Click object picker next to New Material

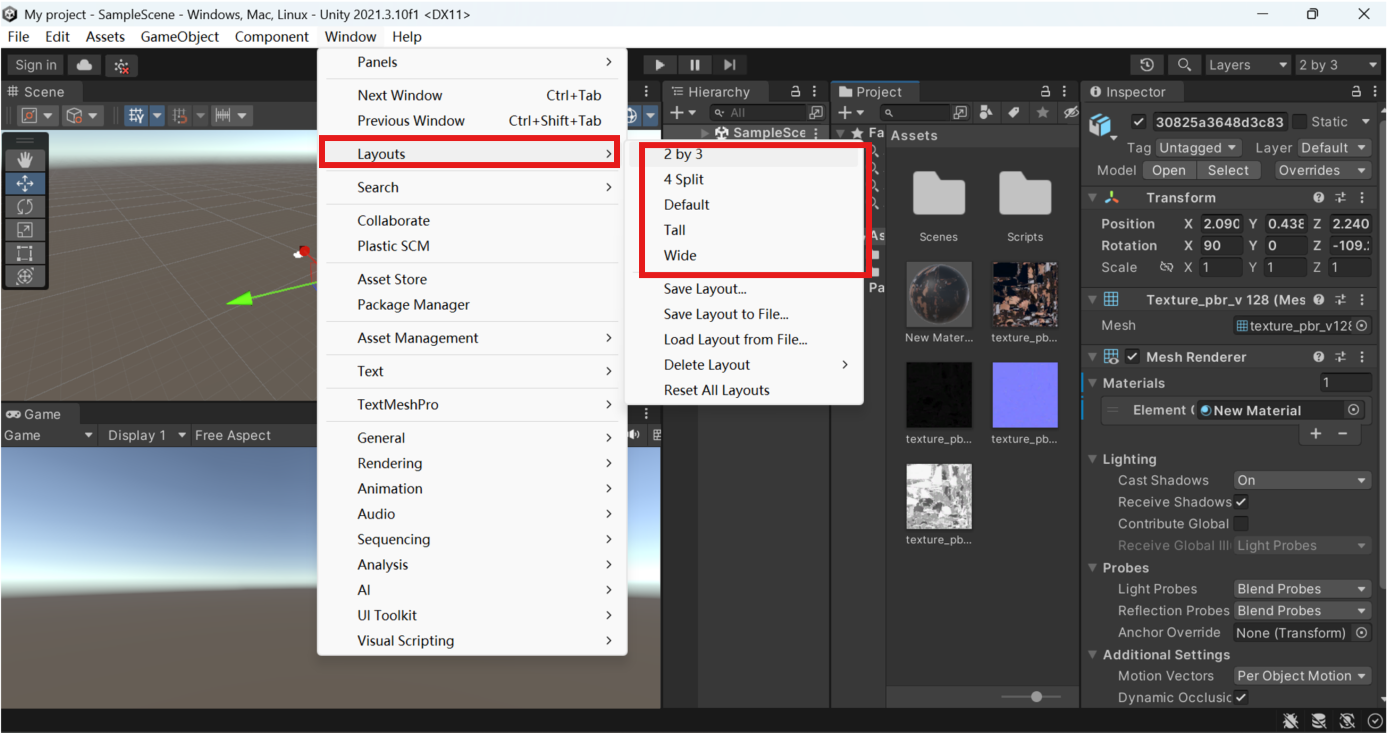1354,410
